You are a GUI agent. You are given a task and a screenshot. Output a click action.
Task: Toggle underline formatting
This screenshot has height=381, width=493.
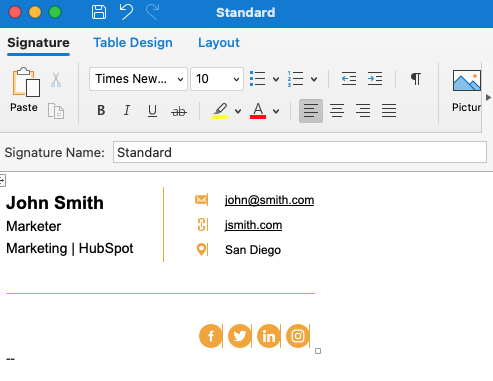point(152,111)
